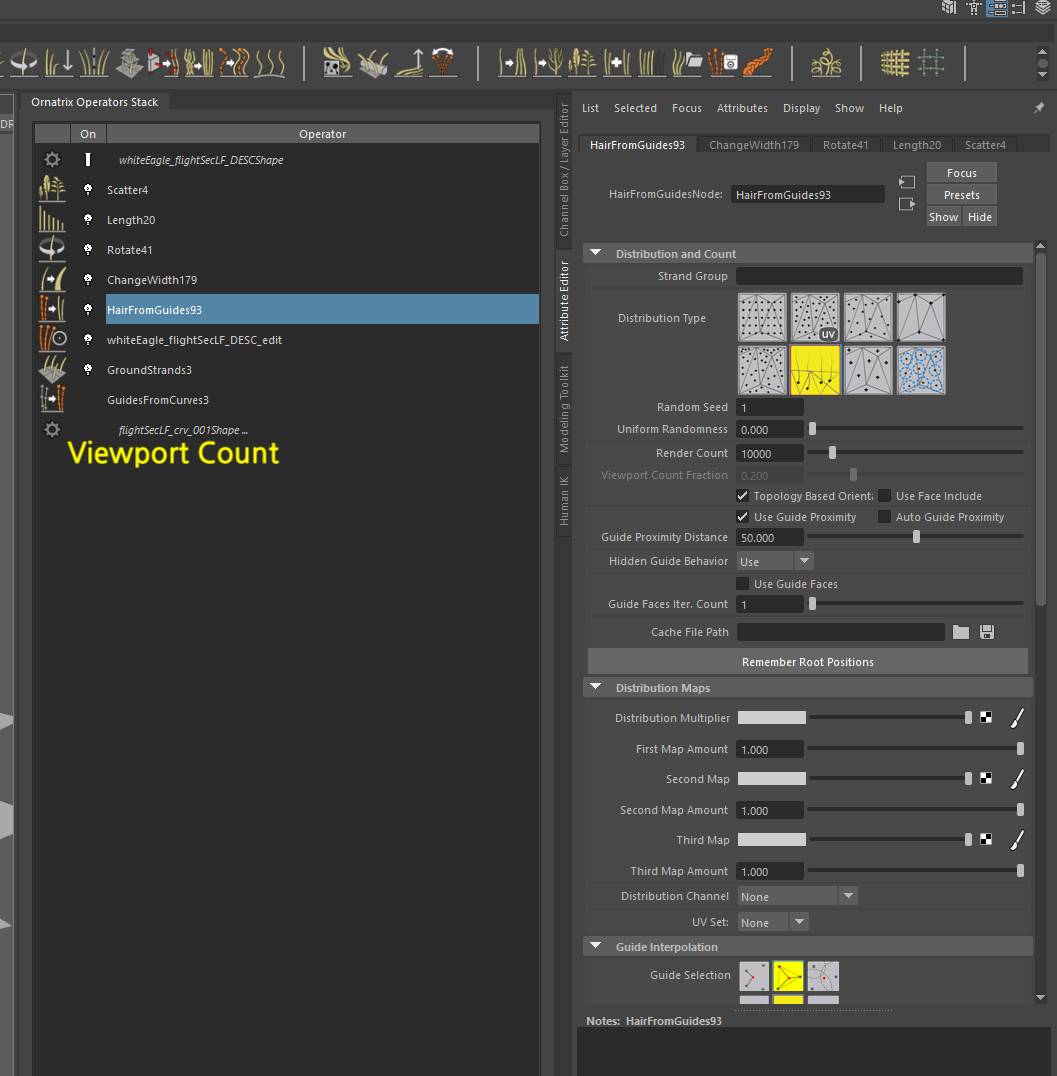The image size is (1057, 1076).
Task: Open the Hidden Guide Behavior dropdown
Action: [x=775, y=561]
